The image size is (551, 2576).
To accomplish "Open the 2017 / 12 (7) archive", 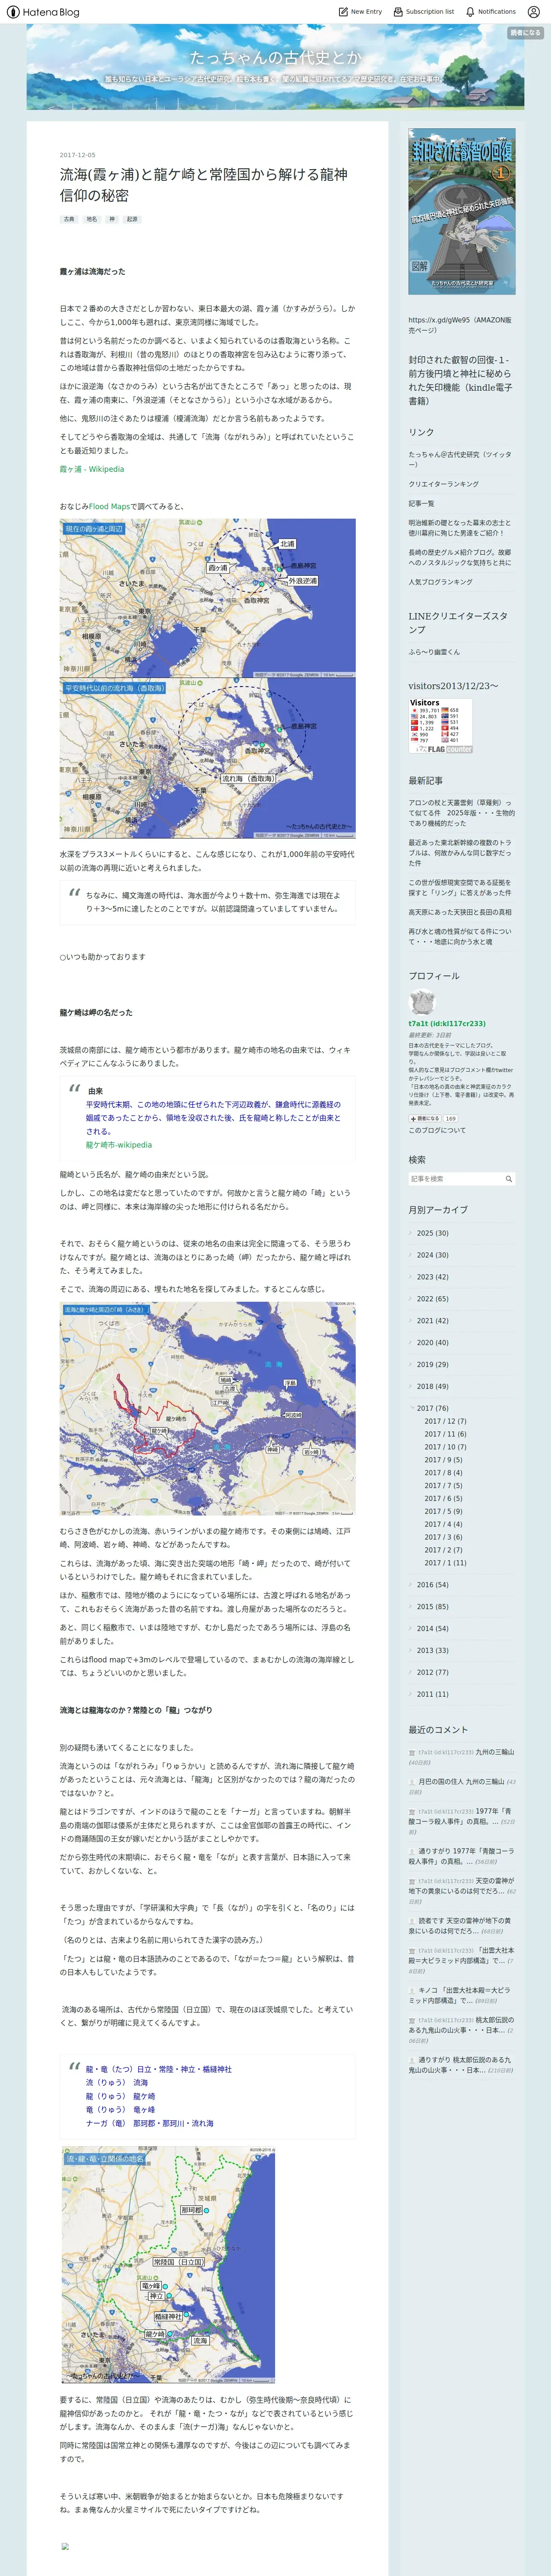I will 445,1421.
